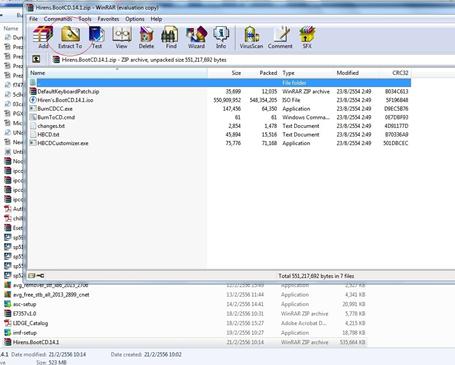
Task: Sort by the Type column header
Action: 307,73
